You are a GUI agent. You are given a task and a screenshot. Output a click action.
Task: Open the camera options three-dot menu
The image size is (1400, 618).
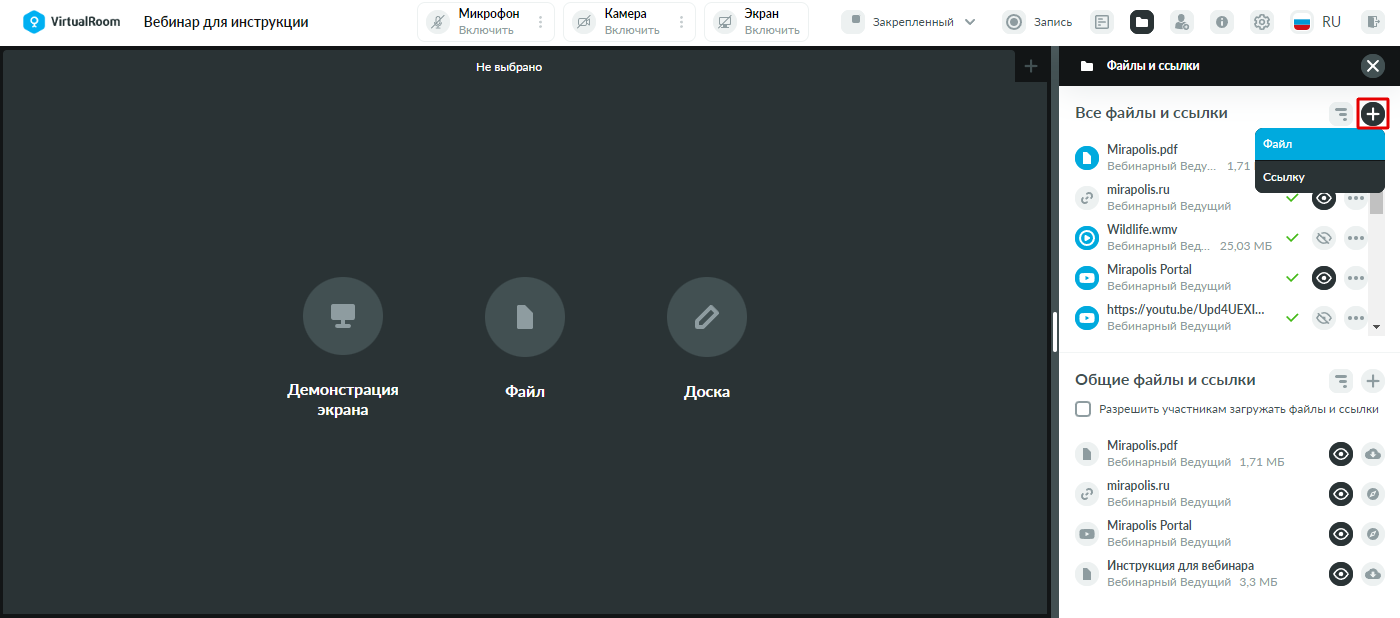click(x=682, y=22)
